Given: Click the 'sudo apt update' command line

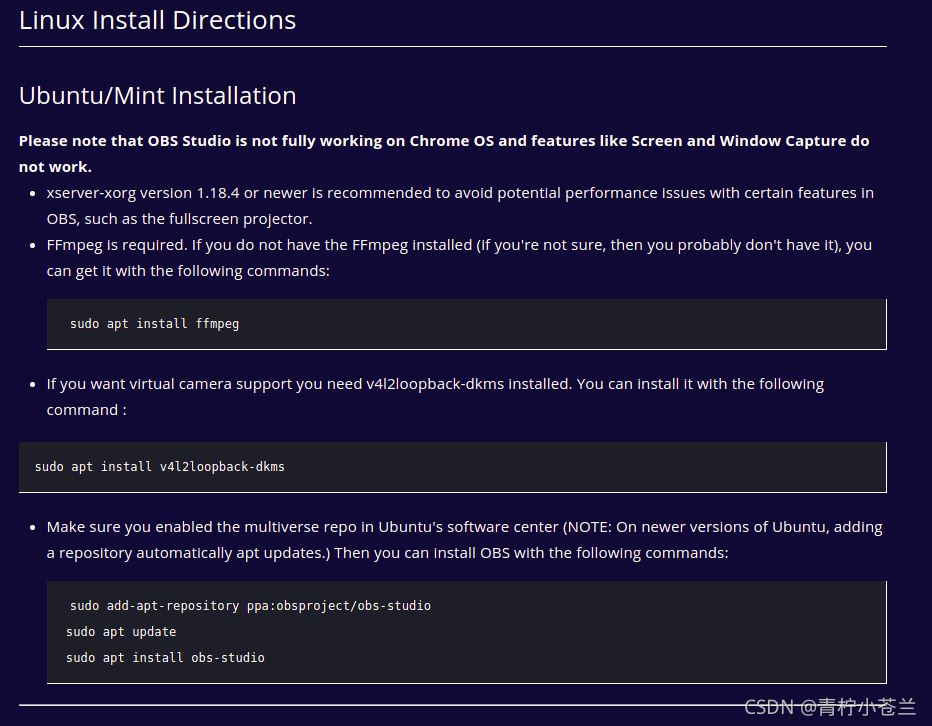Looking at the screenshot, I should [121, 632].
